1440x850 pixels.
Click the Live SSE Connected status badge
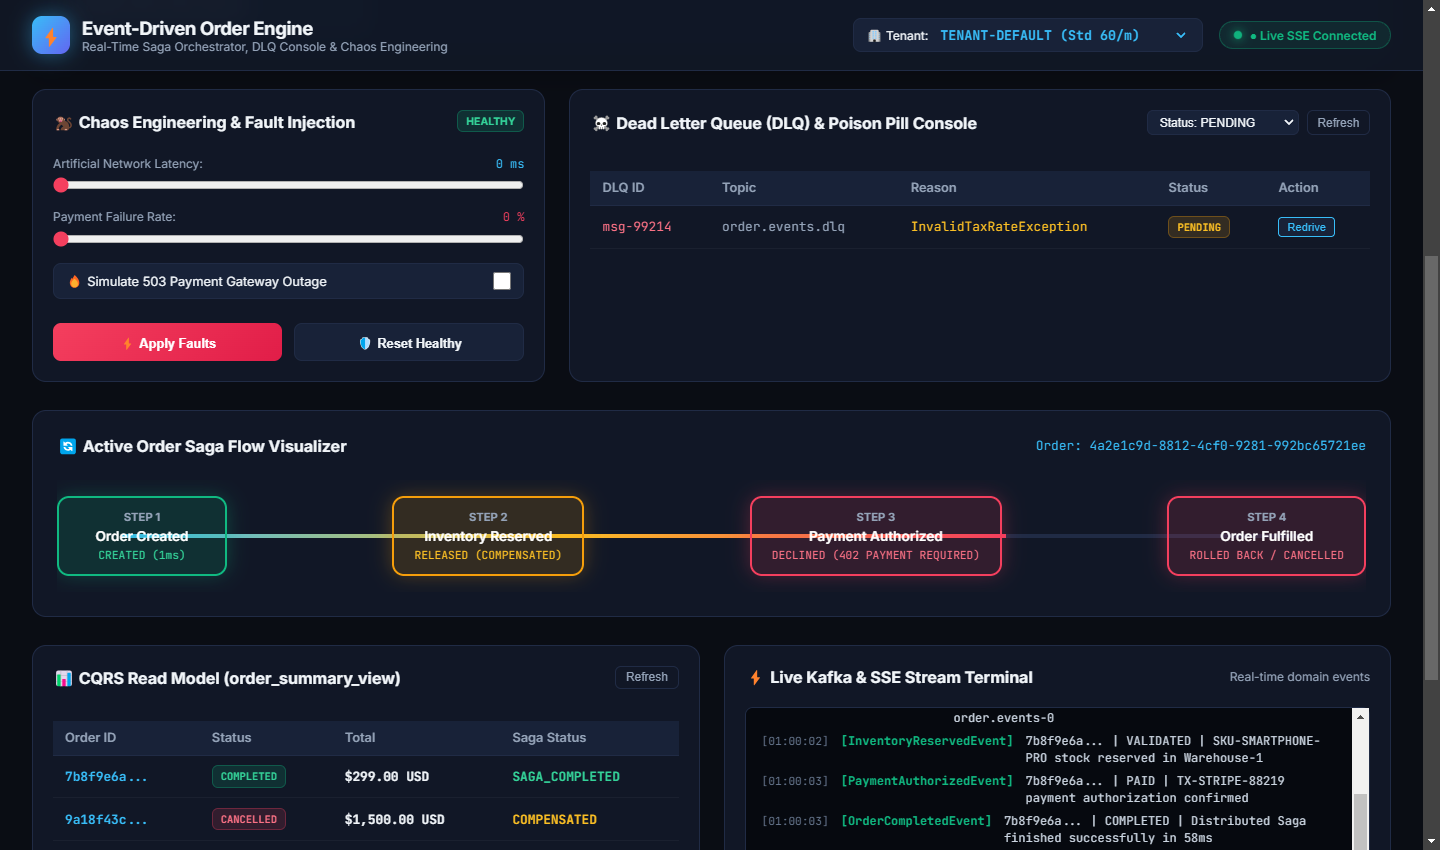tap(1305, 35)
